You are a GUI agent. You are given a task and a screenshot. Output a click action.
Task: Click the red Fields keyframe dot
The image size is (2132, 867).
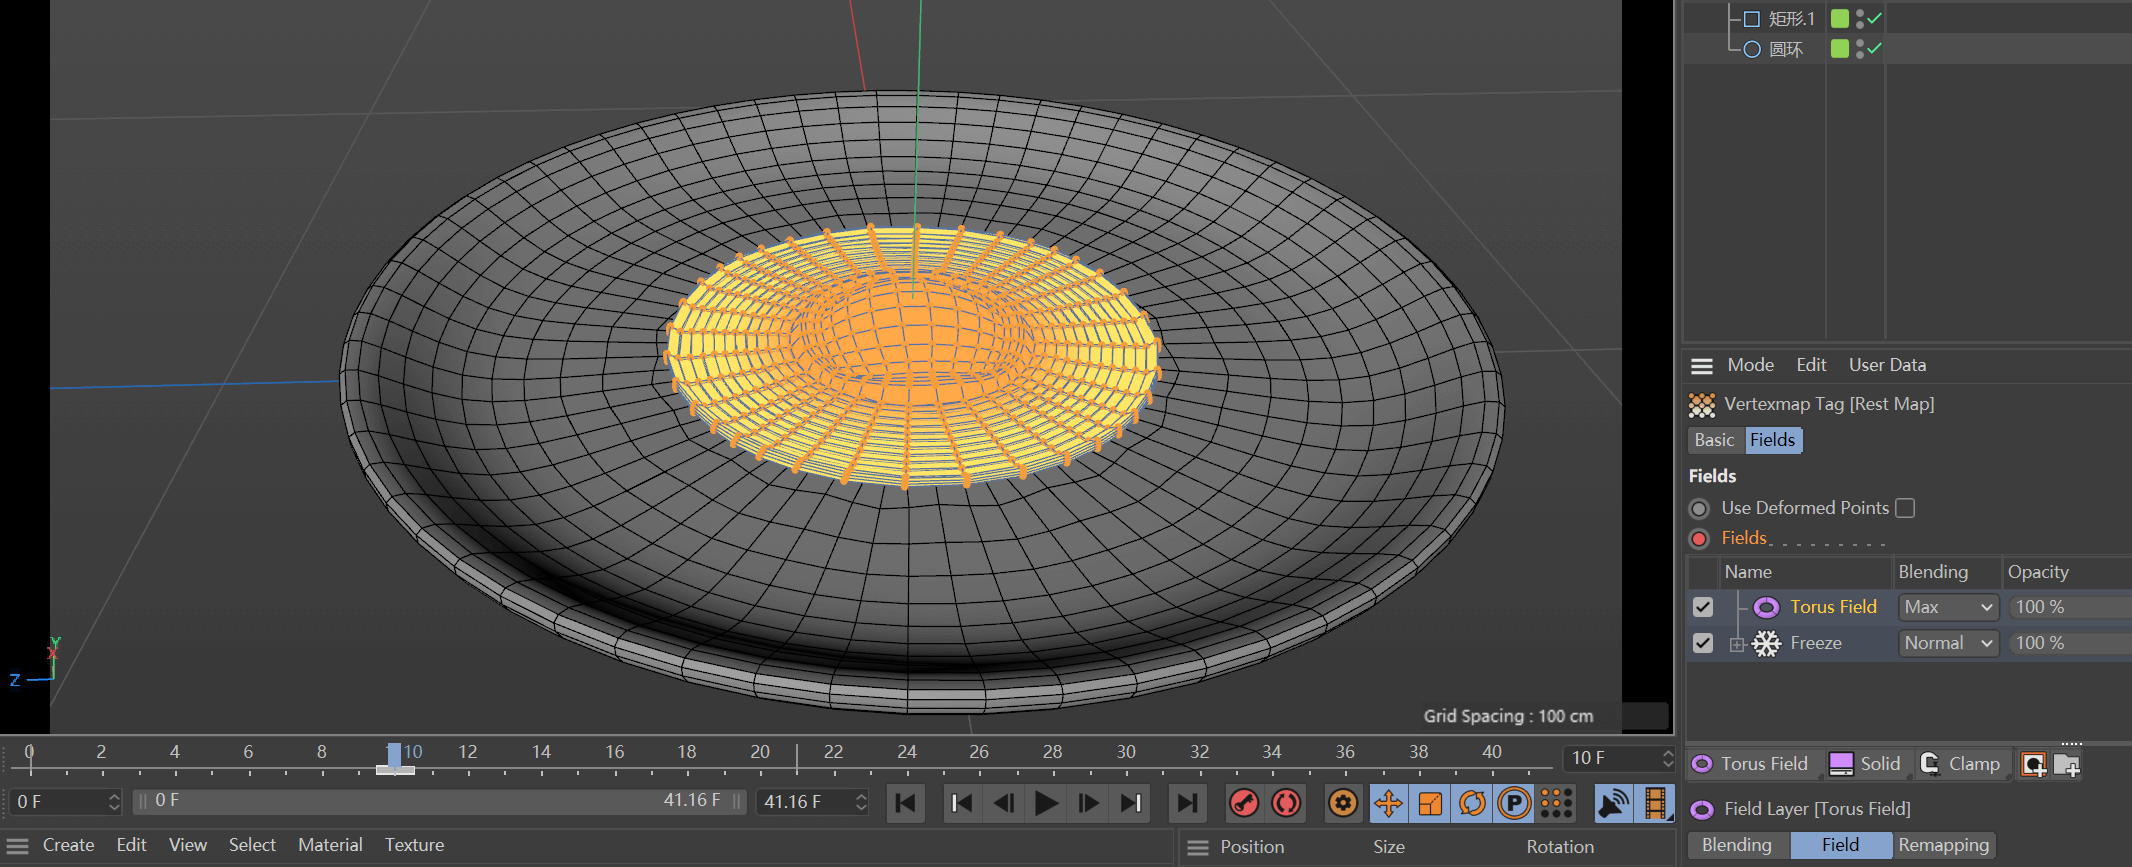point(1699,538)
